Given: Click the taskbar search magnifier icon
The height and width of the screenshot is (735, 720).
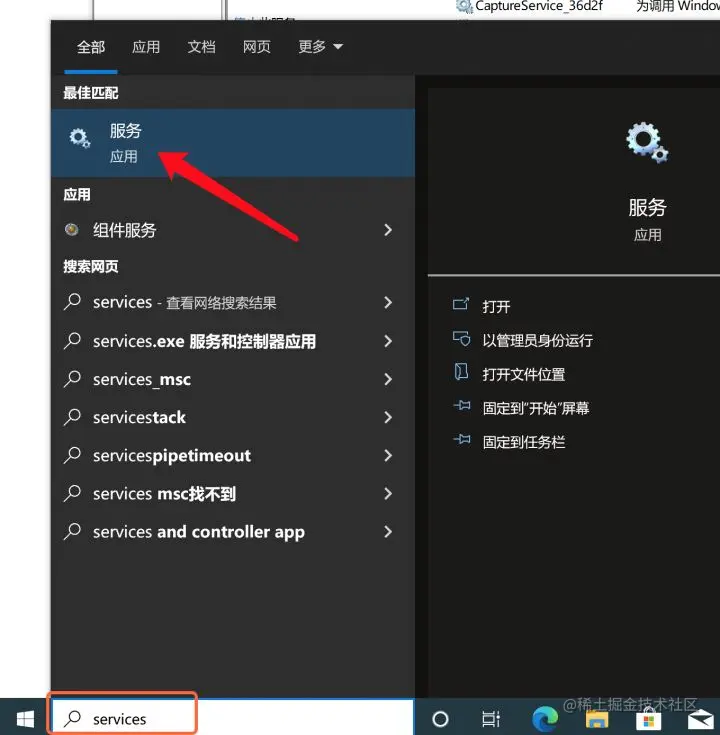Looking at the screenshot, I should pos(73,718).
